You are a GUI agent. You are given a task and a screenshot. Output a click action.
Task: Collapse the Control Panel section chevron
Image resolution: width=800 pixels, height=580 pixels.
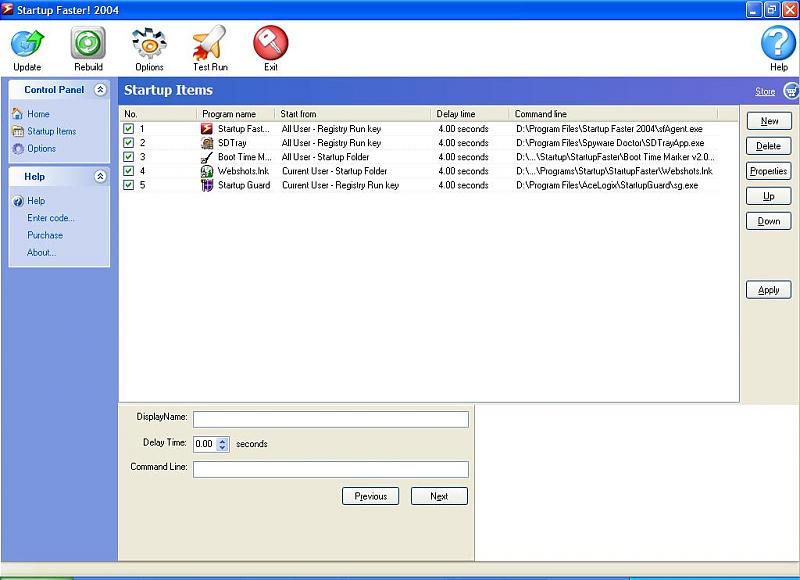click(101, 90)
